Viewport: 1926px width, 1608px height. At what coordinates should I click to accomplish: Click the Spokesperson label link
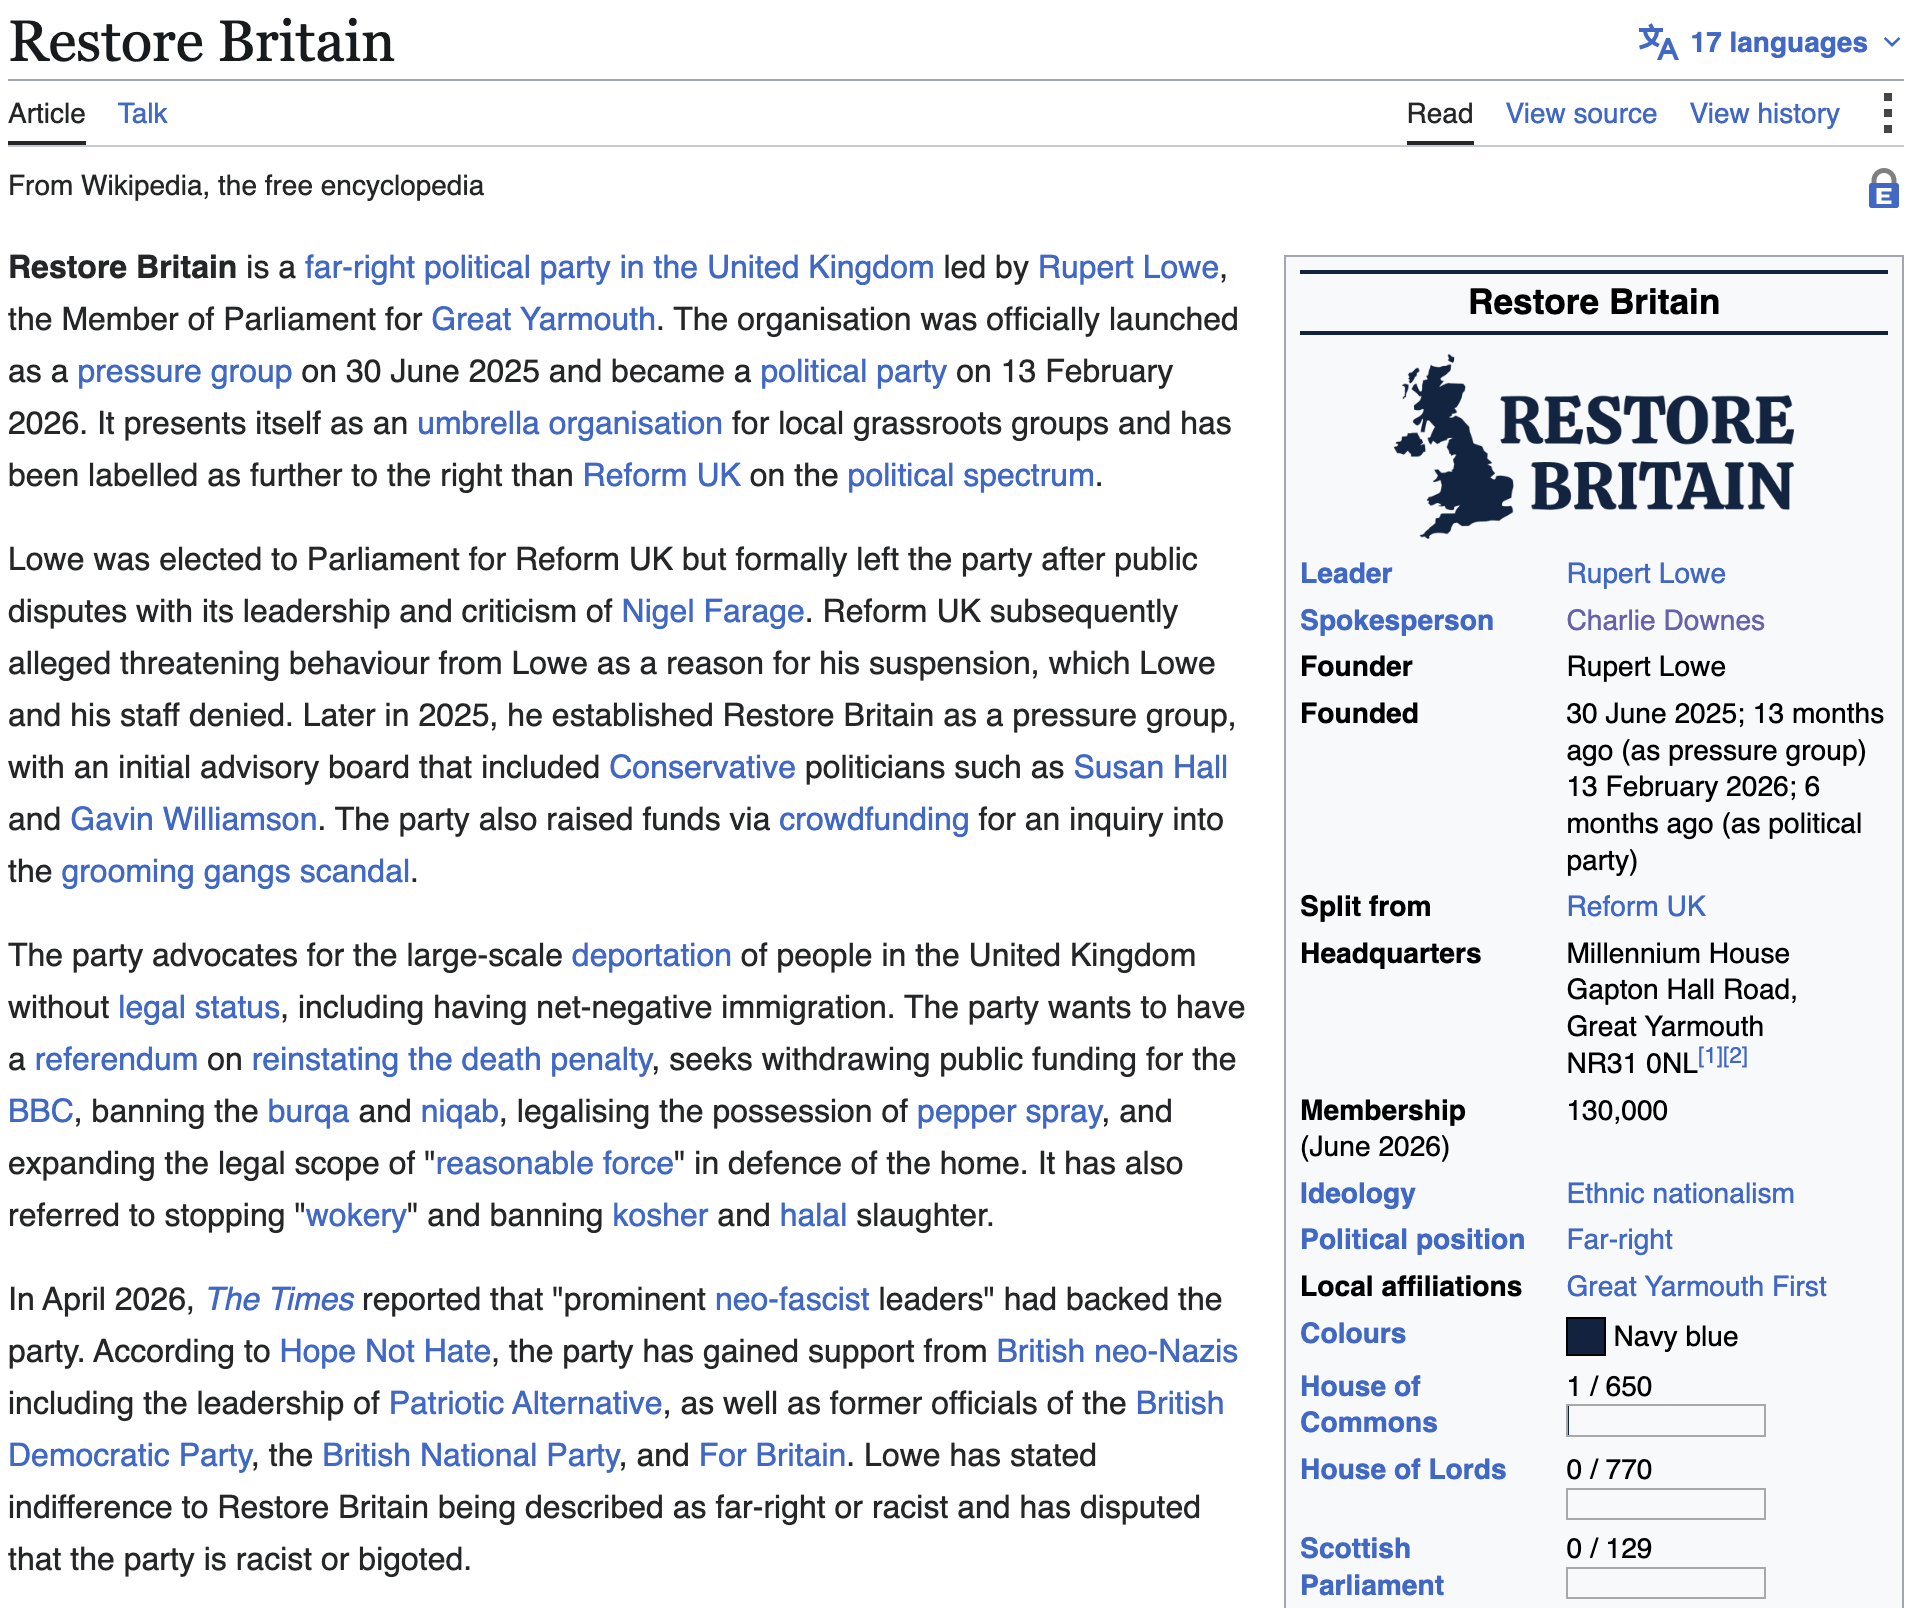(1396, 620)
